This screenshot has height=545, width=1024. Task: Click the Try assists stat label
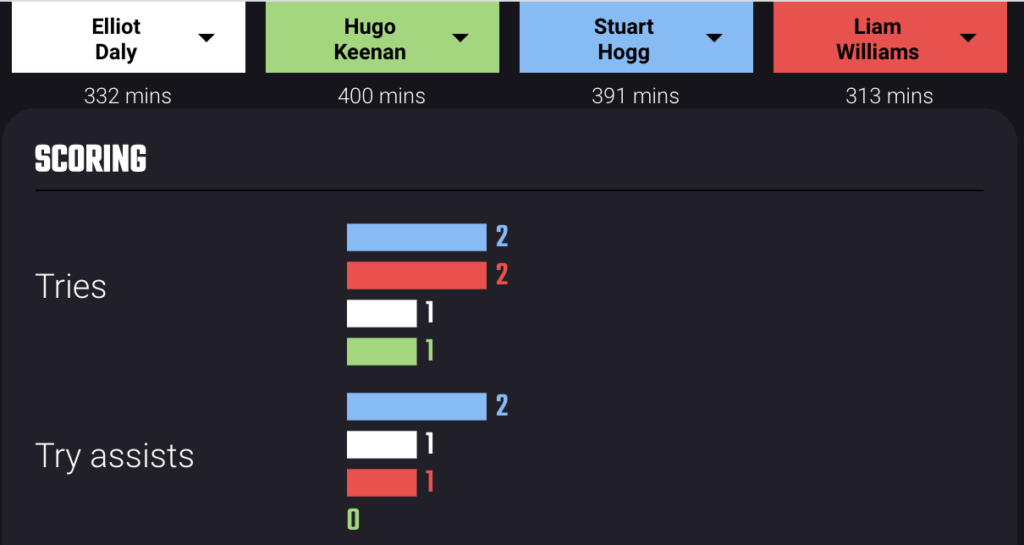[114, 456]
